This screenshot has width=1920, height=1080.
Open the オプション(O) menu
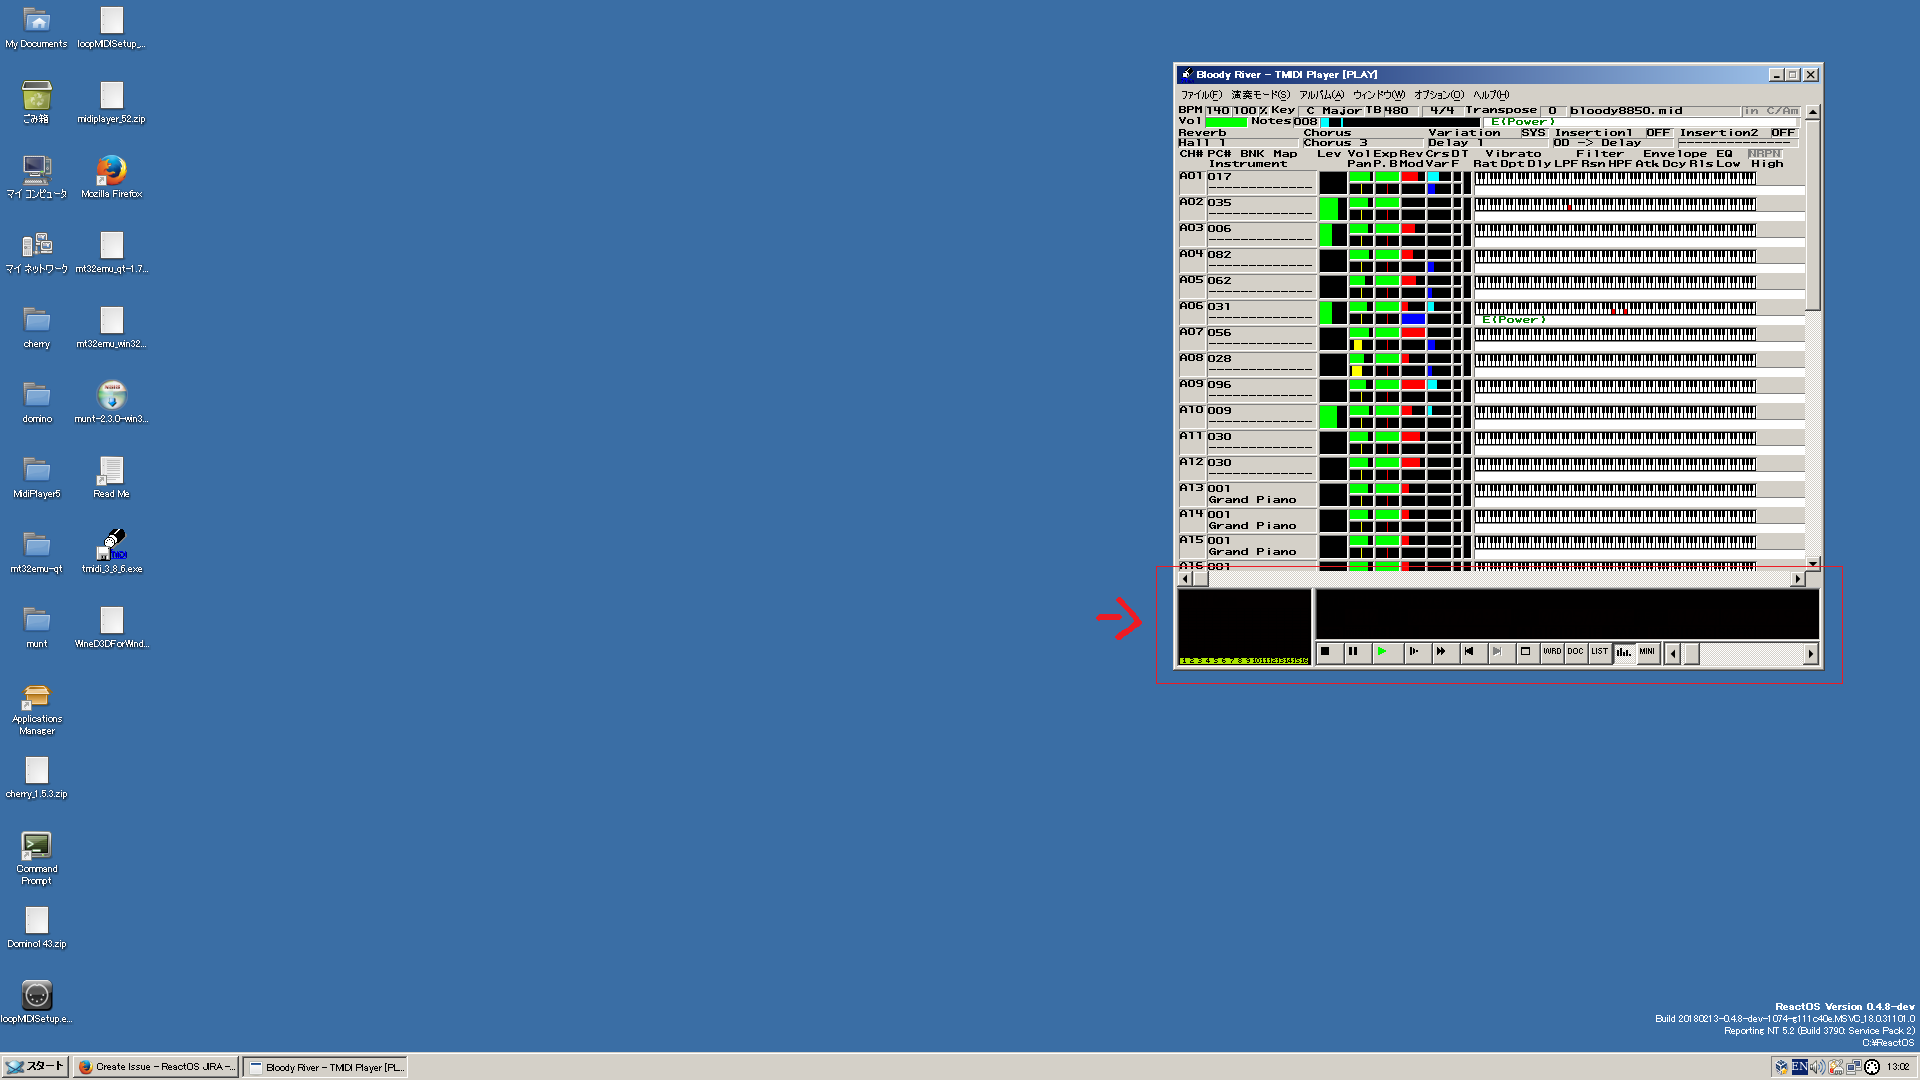(x=1438, y=95)
